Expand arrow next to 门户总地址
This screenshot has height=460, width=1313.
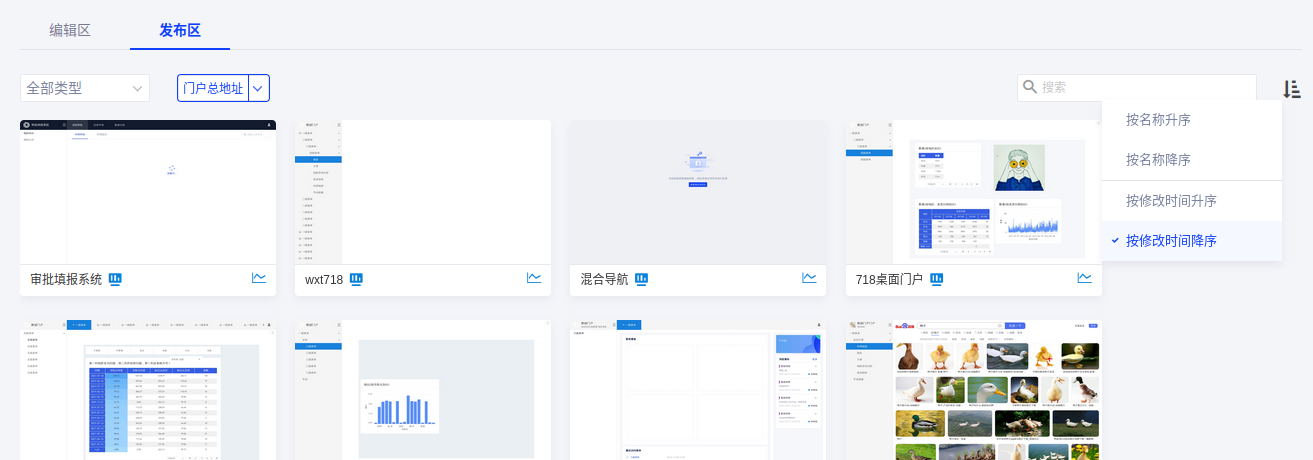pos(259,88)
